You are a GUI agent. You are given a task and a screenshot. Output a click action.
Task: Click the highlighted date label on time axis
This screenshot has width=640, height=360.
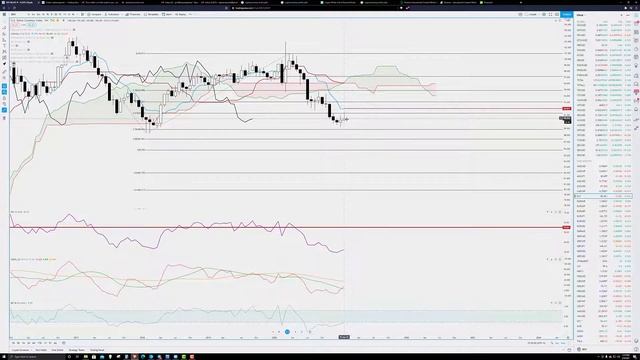344,337
